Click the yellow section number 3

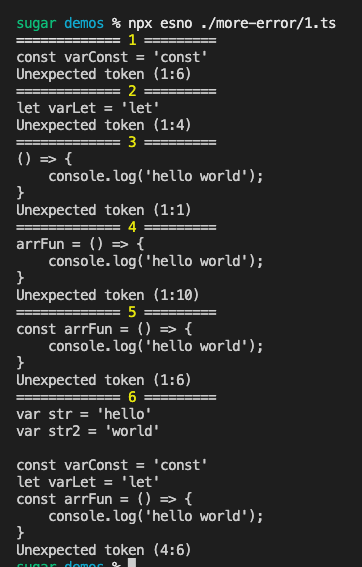132,142
